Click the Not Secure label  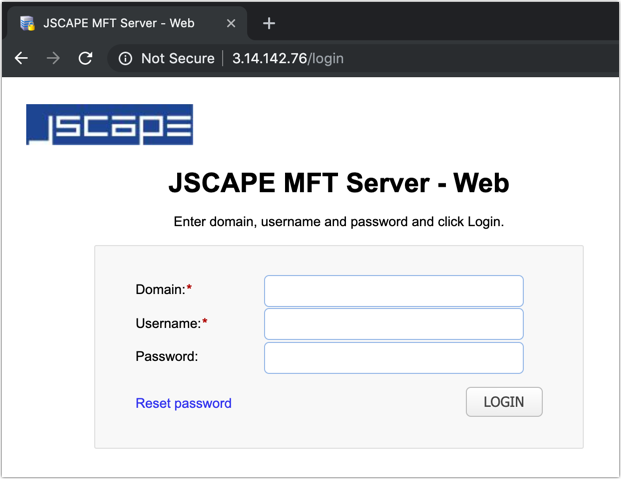coord(178,59)
